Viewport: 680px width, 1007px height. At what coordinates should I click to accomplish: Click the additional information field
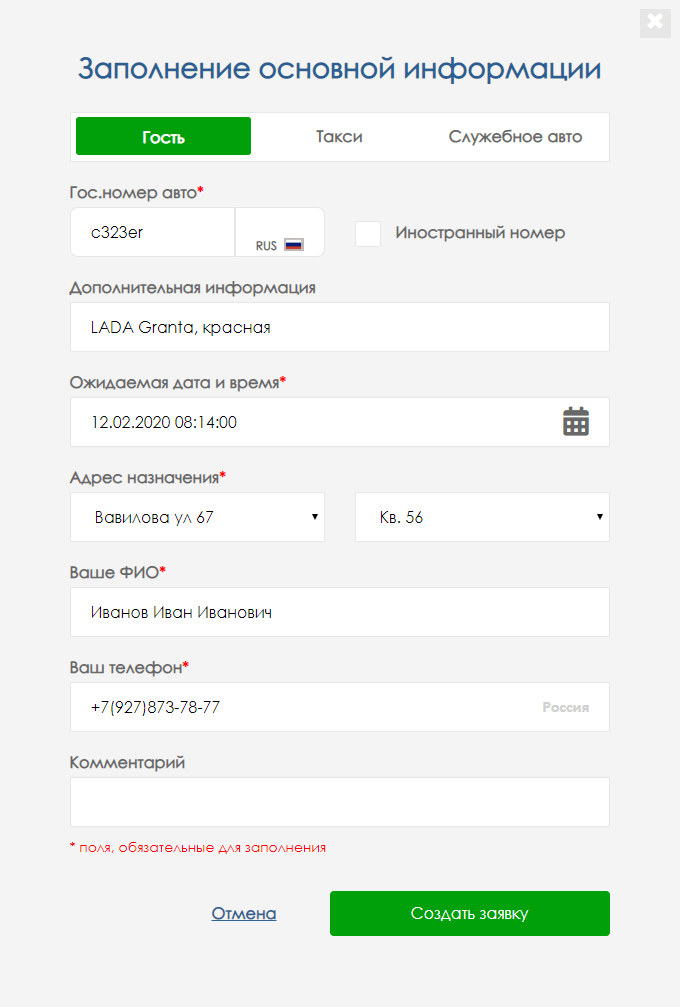(339, 327)
